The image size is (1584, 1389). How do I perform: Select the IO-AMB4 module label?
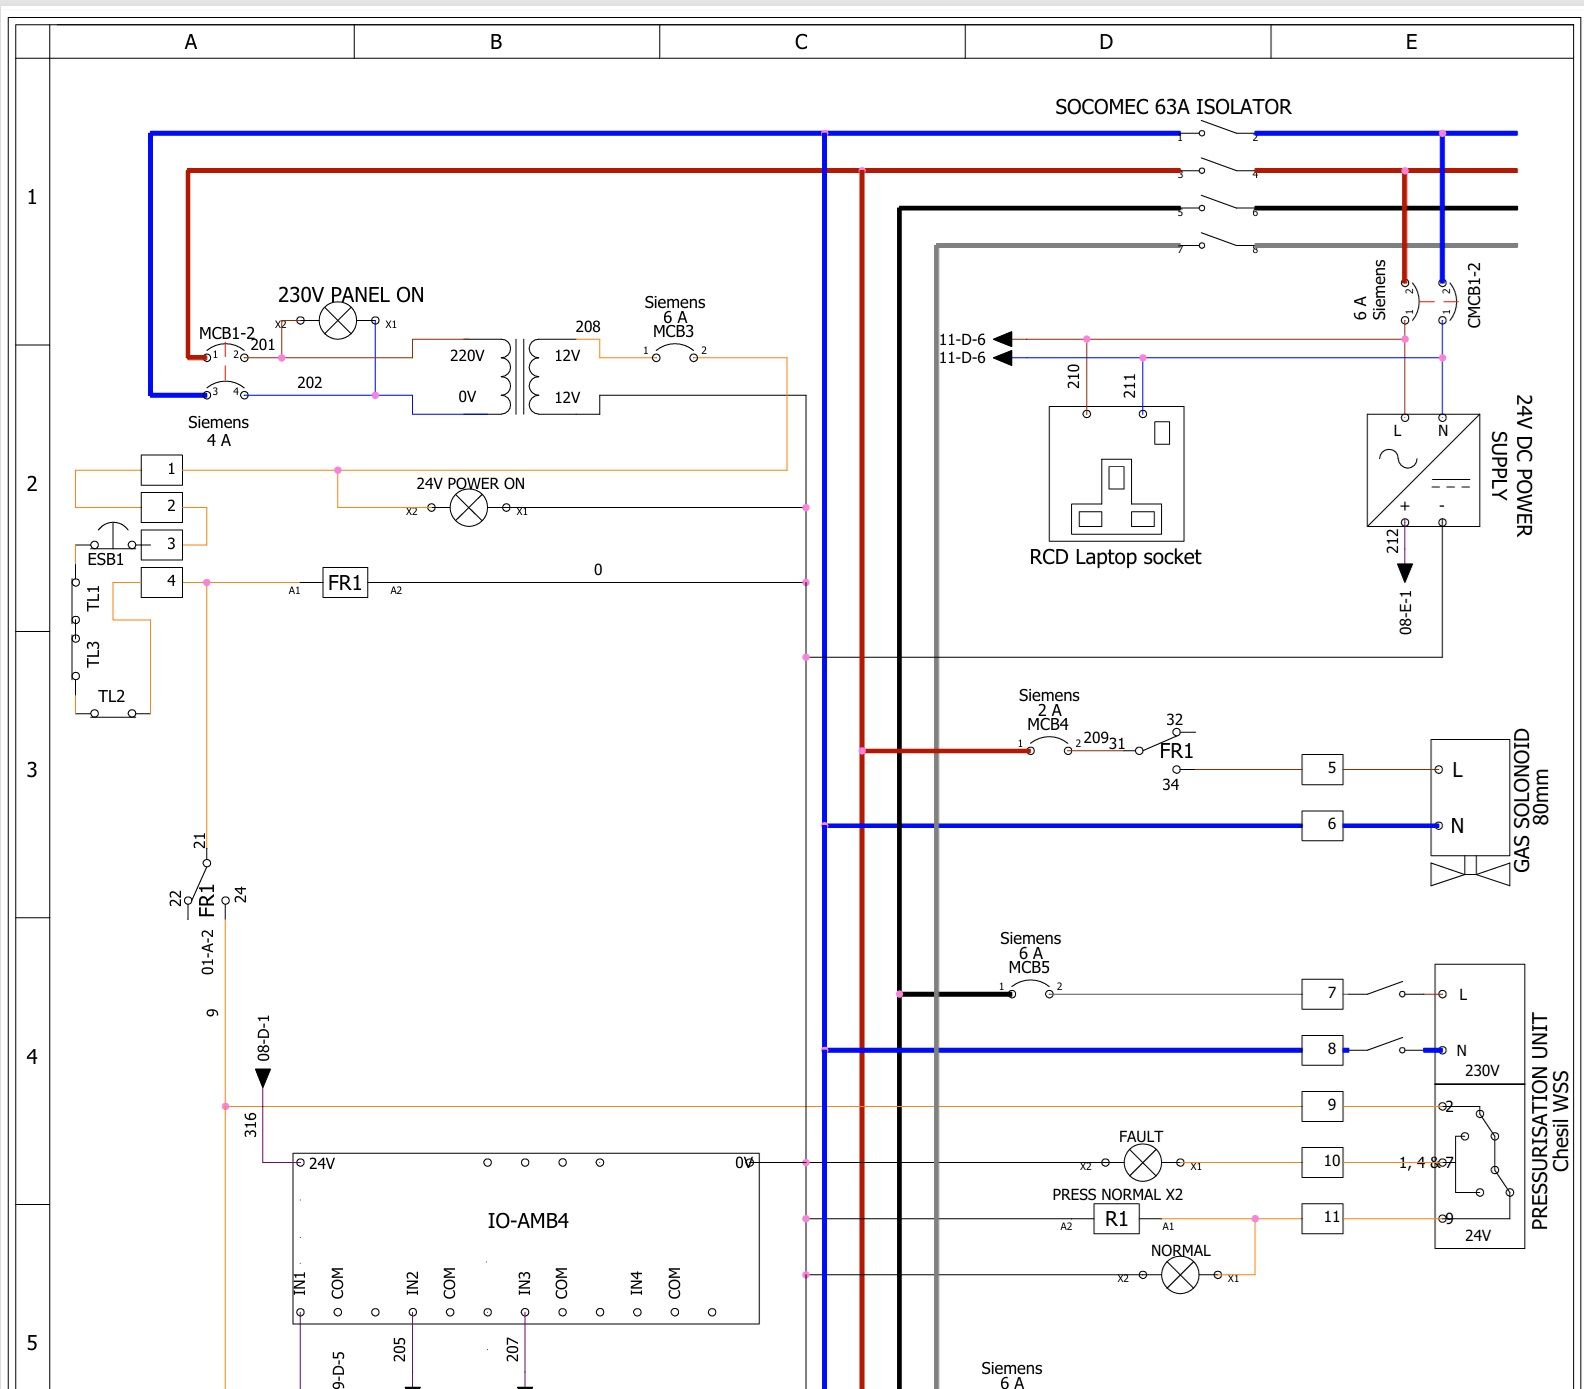[x=528, y=1220]
